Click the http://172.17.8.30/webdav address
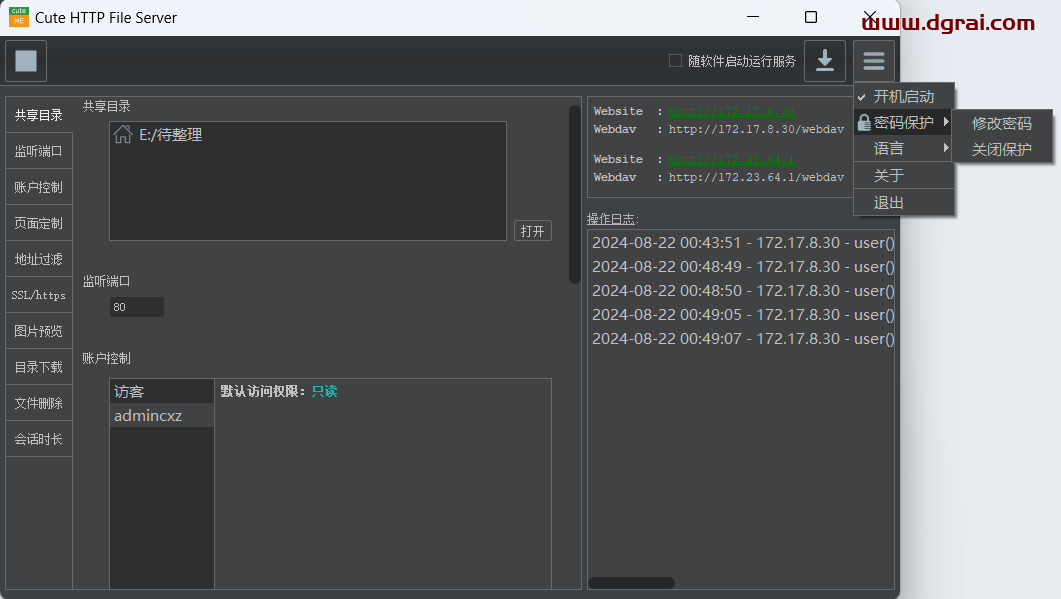The height and width of the screenshot is (599, 1061). [757, 129]
